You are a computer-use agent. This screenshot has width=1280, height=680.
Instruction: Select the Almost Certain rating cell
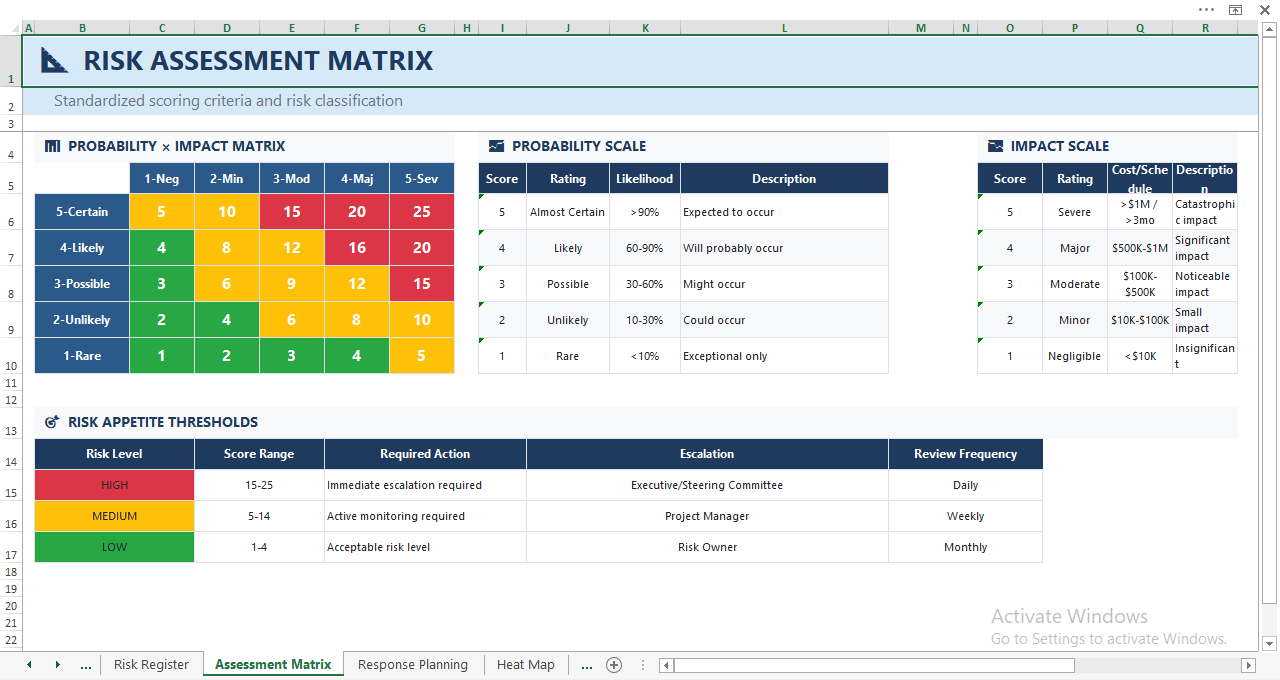(x=568, y=212)
